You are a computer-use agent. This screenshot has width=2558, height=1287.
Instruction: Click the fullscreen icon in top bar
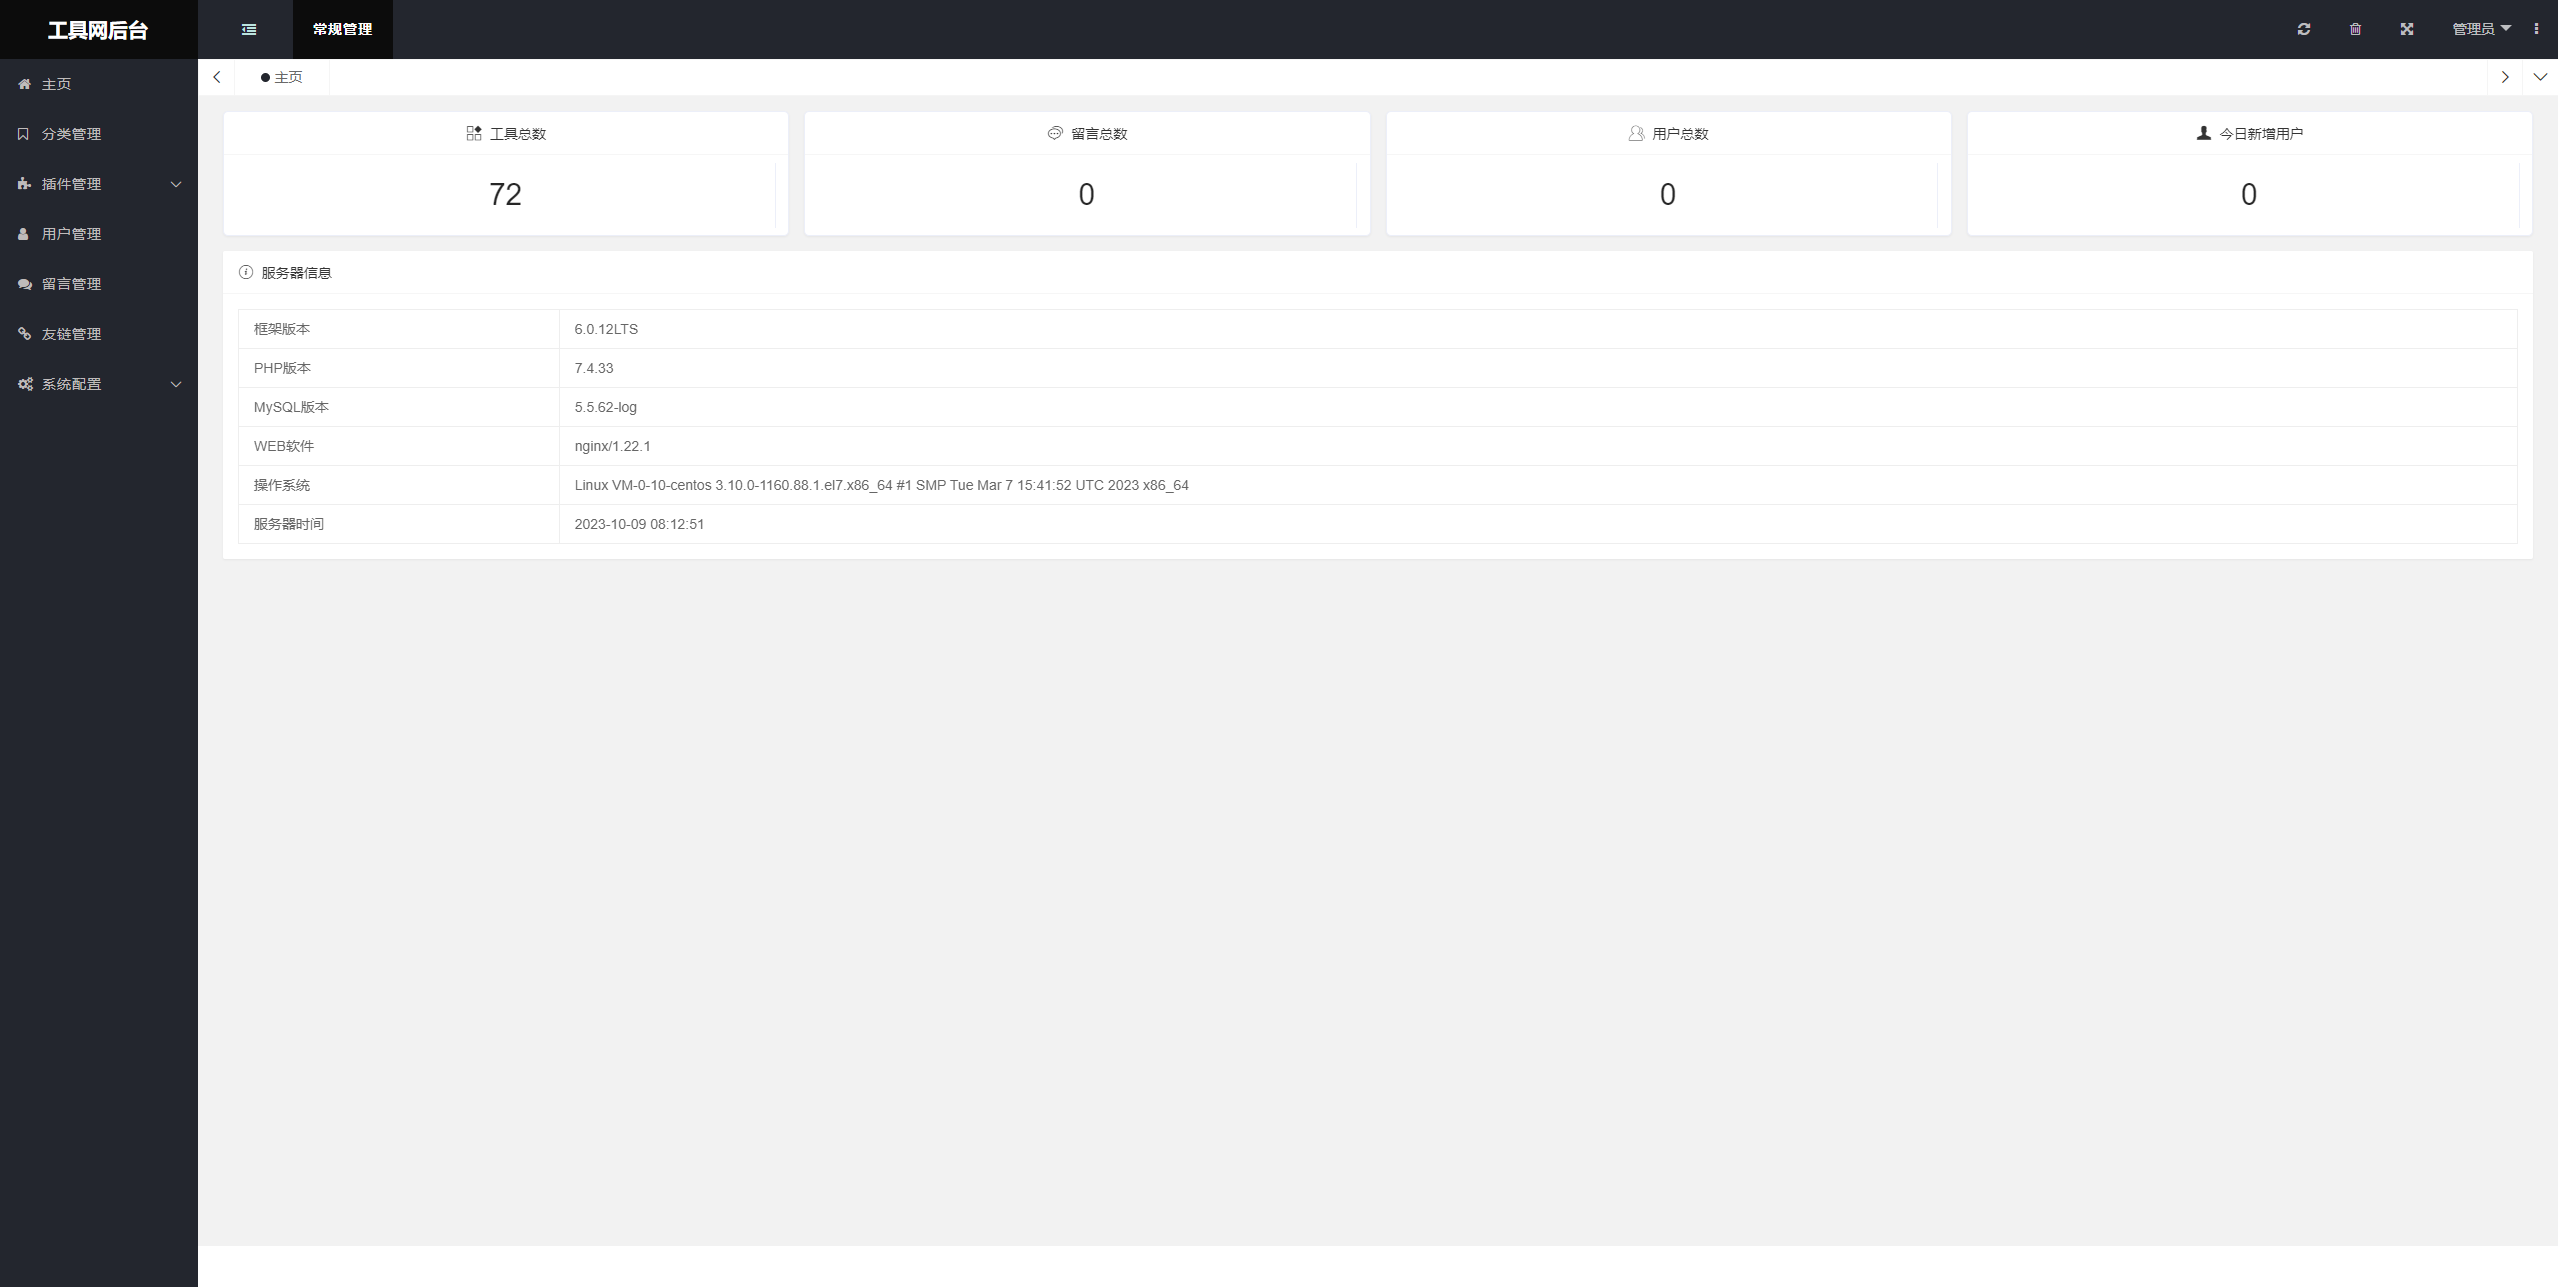click(x=2407, y=29)
